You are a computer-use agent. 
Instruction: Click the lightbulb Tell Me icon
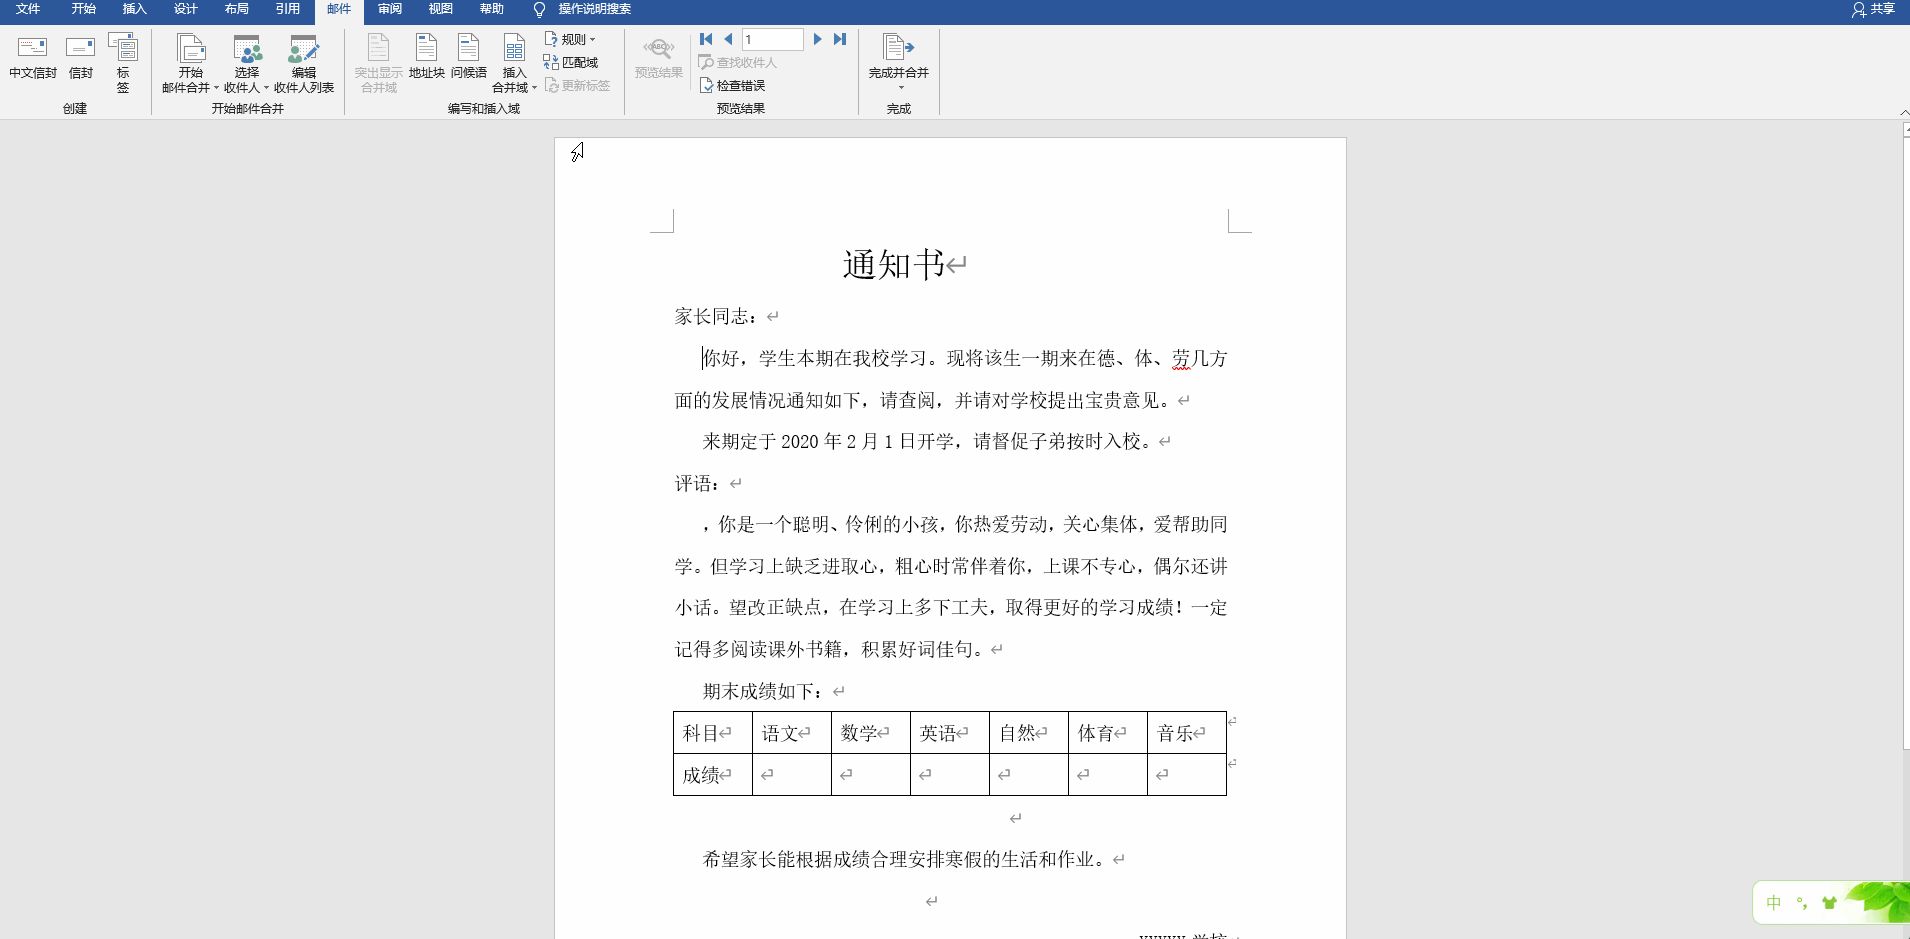coord(539,10)
